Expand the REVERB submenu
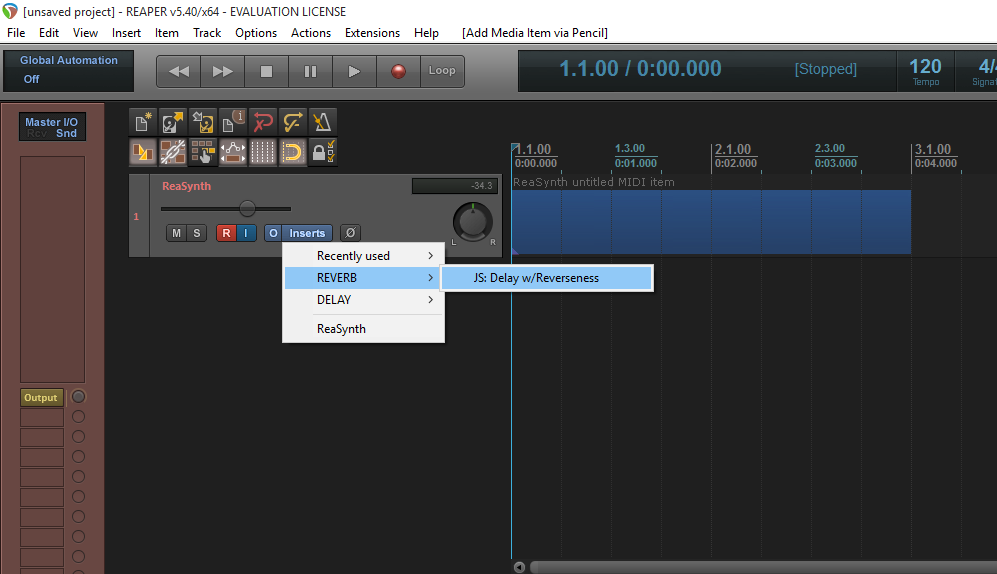The height and width of the screenshot is (574, 997). pos(364,278)
